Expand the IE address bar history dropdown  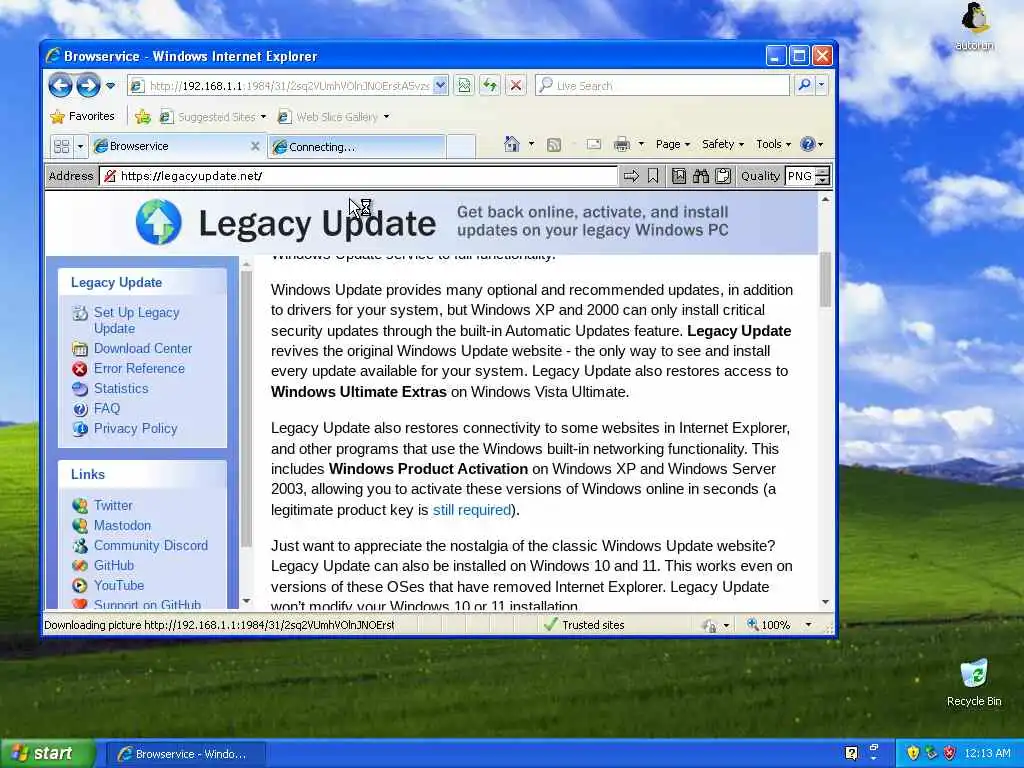point(441,86)
